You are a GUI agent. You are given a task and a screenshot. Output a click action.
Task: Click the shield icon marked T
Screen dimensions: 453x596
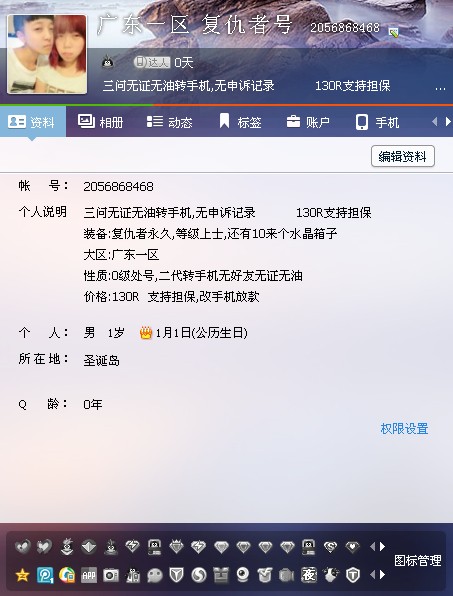point(353,575)
